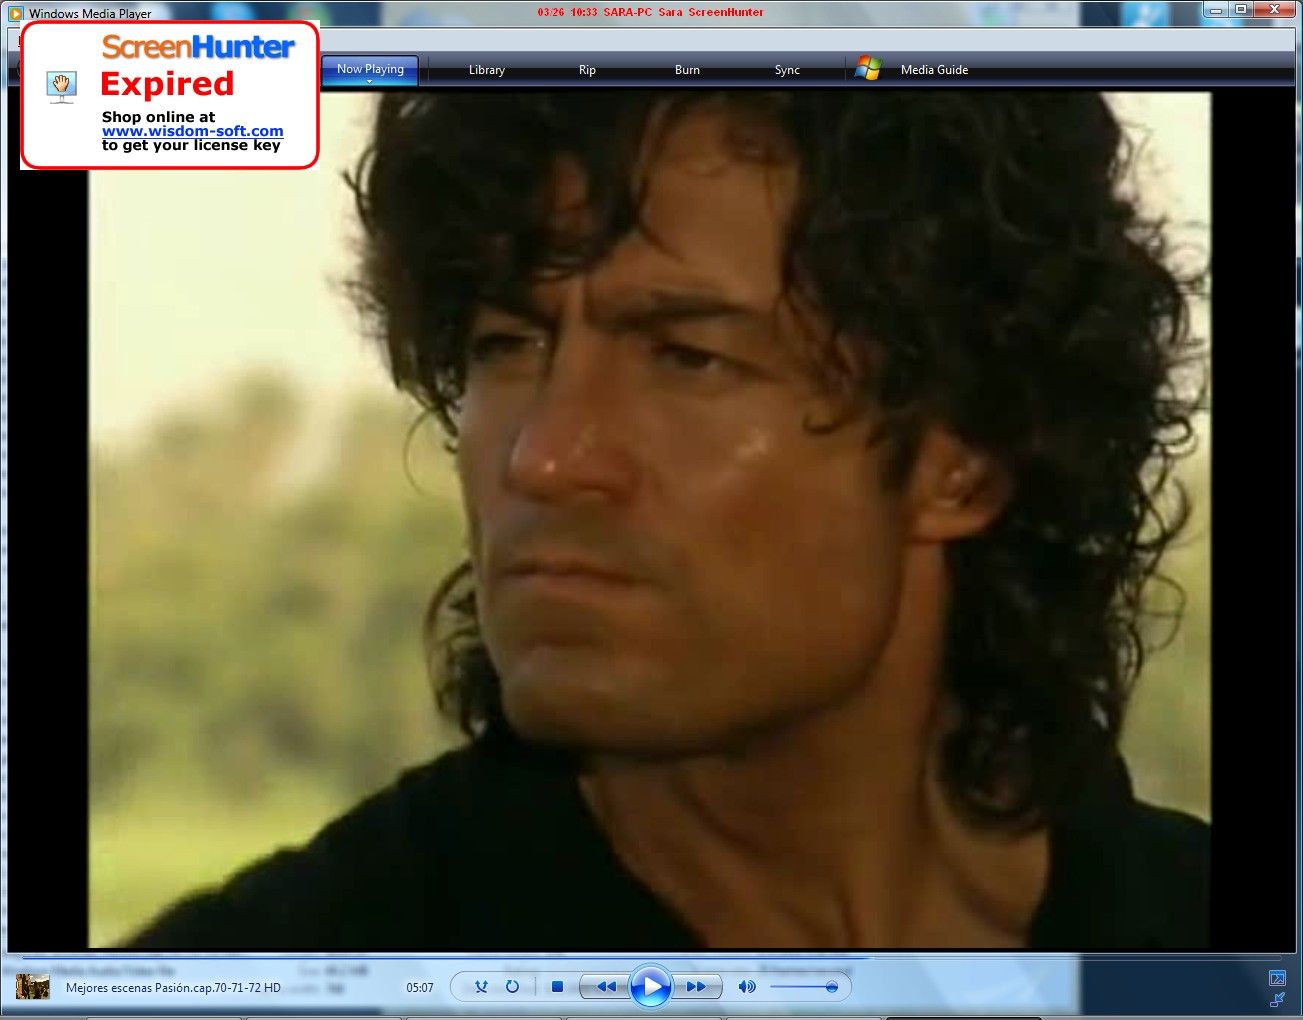Click the Next (fast forward) button
Screen dimensions: 1303x1020
click(696, 987)
